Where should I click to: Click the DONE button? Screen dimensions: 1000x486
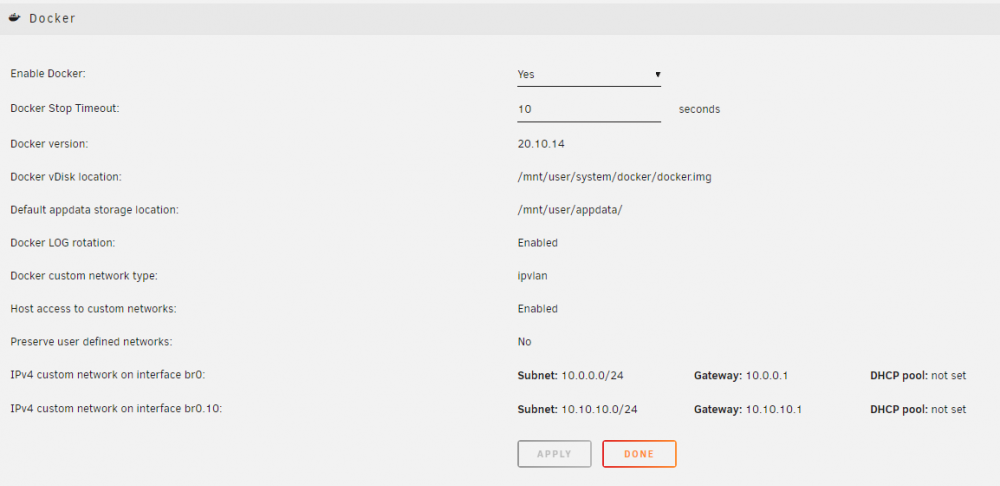point(639,454)
